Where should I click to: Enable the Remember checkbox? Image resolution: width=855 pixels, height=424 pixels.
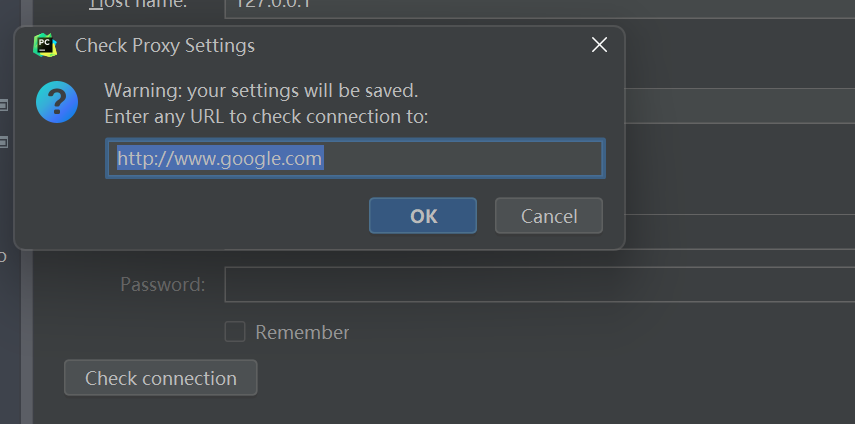[x=235, y=331]
